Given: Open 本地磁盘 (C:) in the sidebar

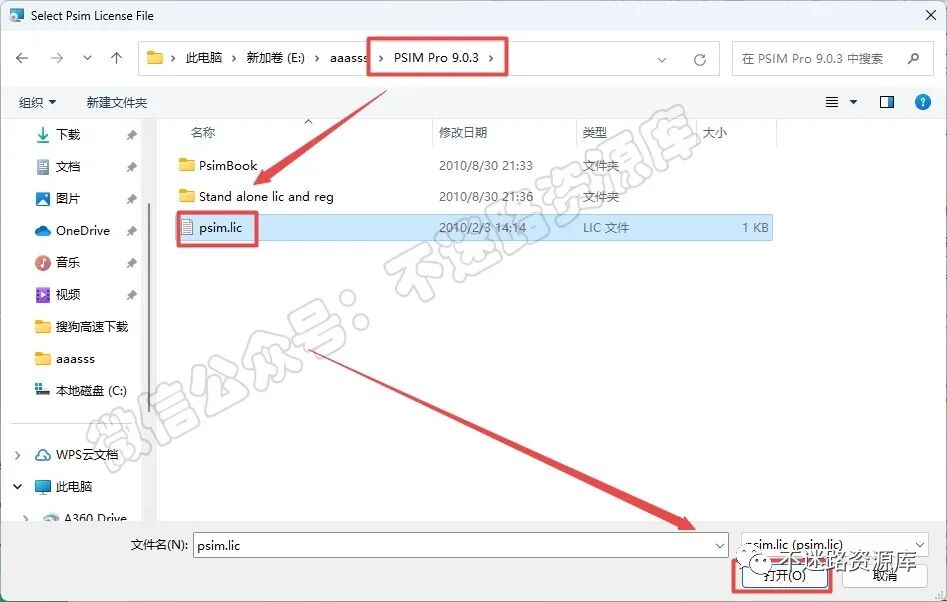Looking at the screenshot, I should tap(91, 391).
